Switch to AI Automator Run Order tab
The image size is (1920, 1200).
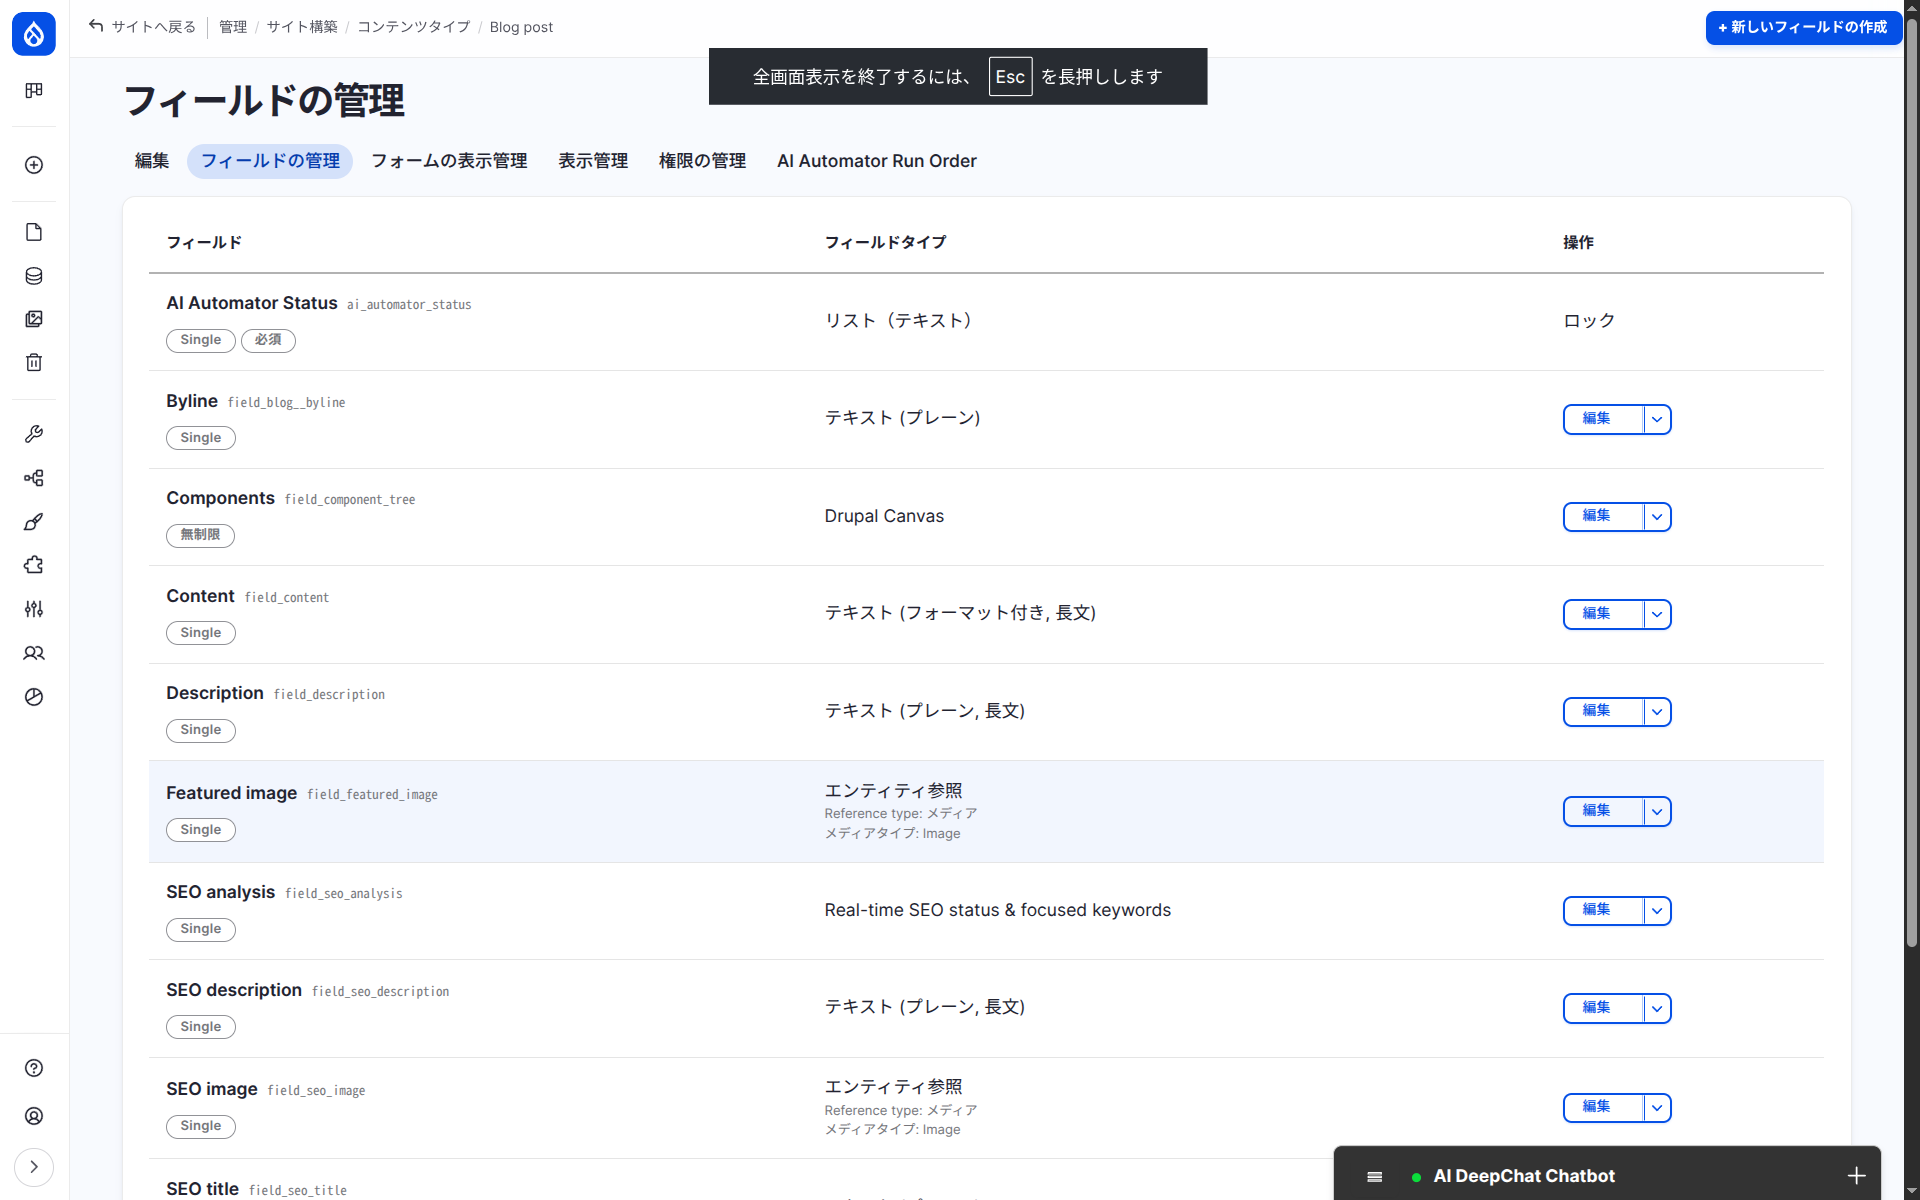[876, 161]
